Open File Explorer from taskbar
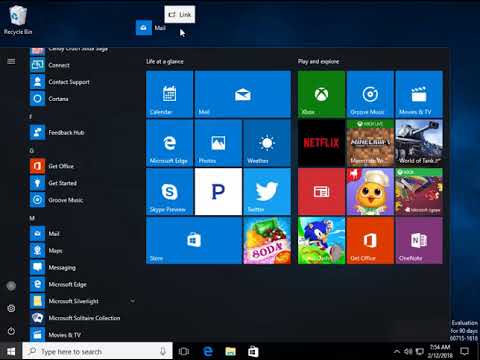The image size is (480, 360). tap(230, 351)
